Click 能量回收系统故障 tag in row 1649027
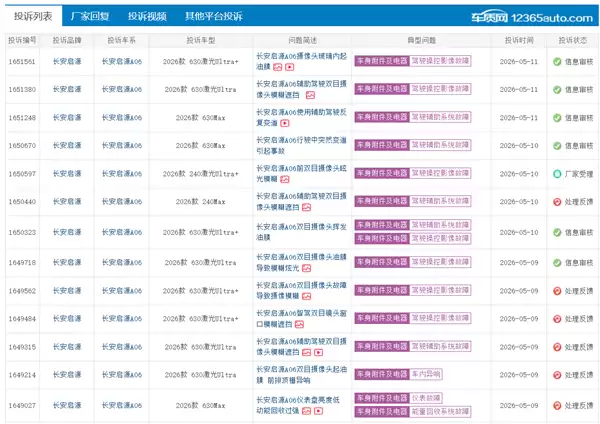The image size is (600, 424). click(440, 412)
